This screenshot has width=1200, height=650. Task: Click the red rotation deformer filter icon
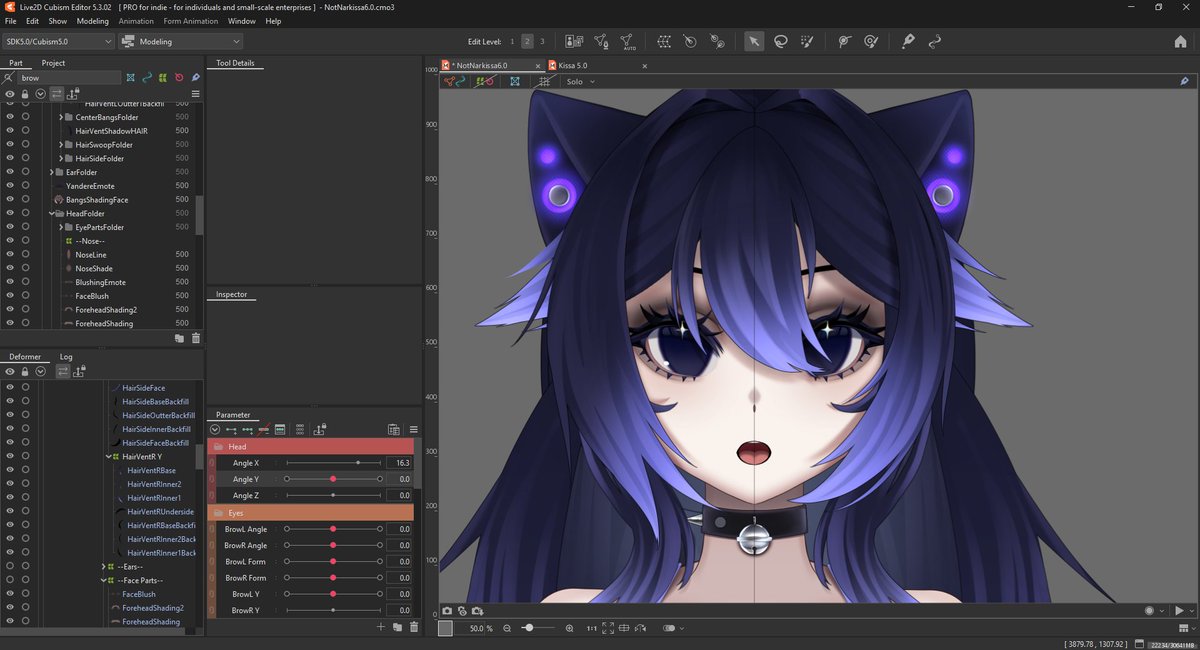pos(178,77)
